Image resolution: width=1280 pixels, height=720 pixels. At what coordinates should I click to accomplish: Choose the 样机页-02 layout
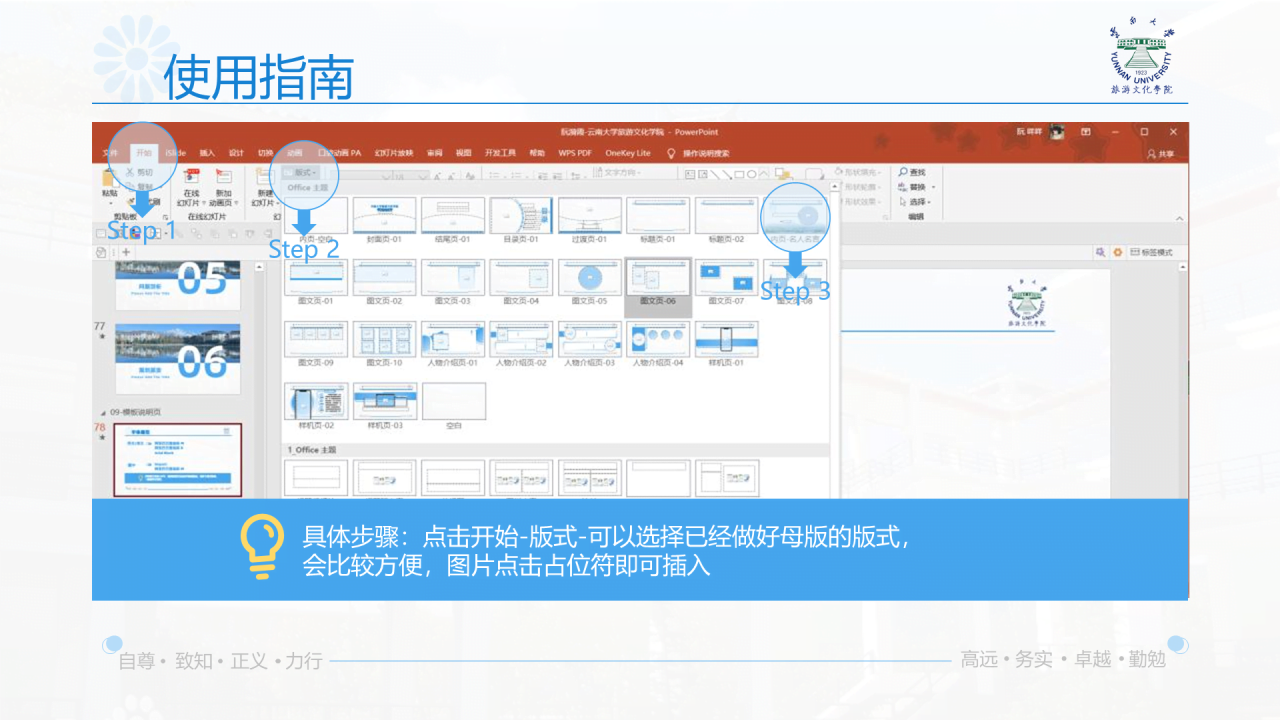tap(317, 406)
